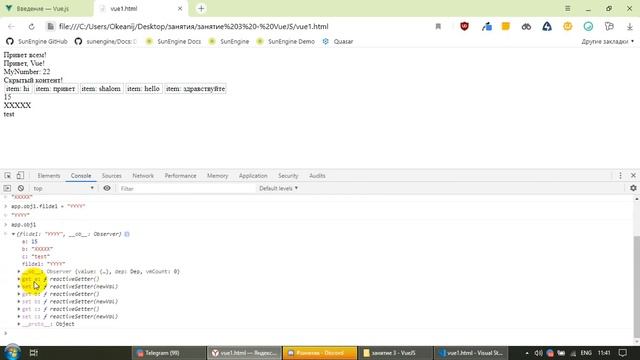This screenshot has width=640, height=360.
Task: Expand the 'get b' reactiveGetter entry
Action: pyautogui.click(x=19, y=294)
